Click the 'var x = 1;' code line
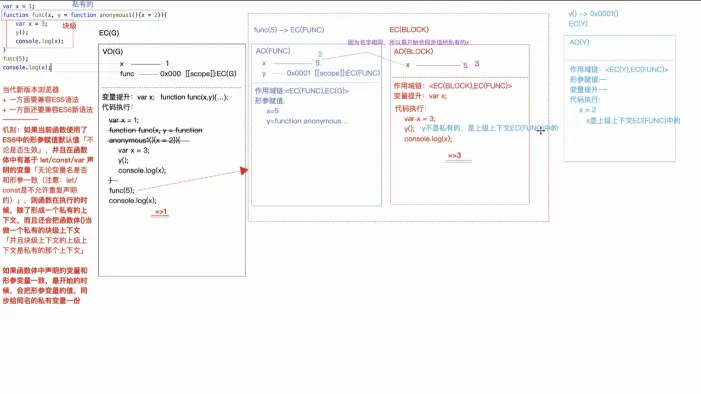This screenshot has width=701, height=394. (18, 6)
